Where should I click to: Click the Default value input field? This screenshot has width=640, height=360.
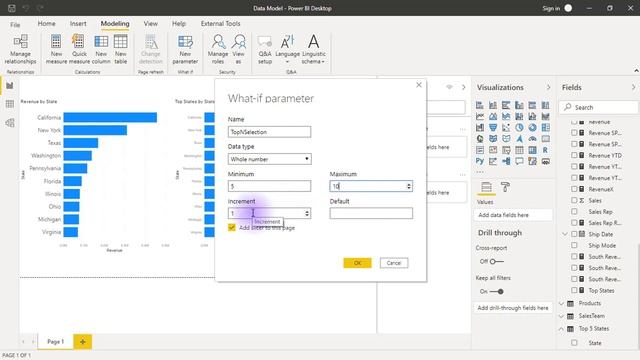(x=371, y=213)
